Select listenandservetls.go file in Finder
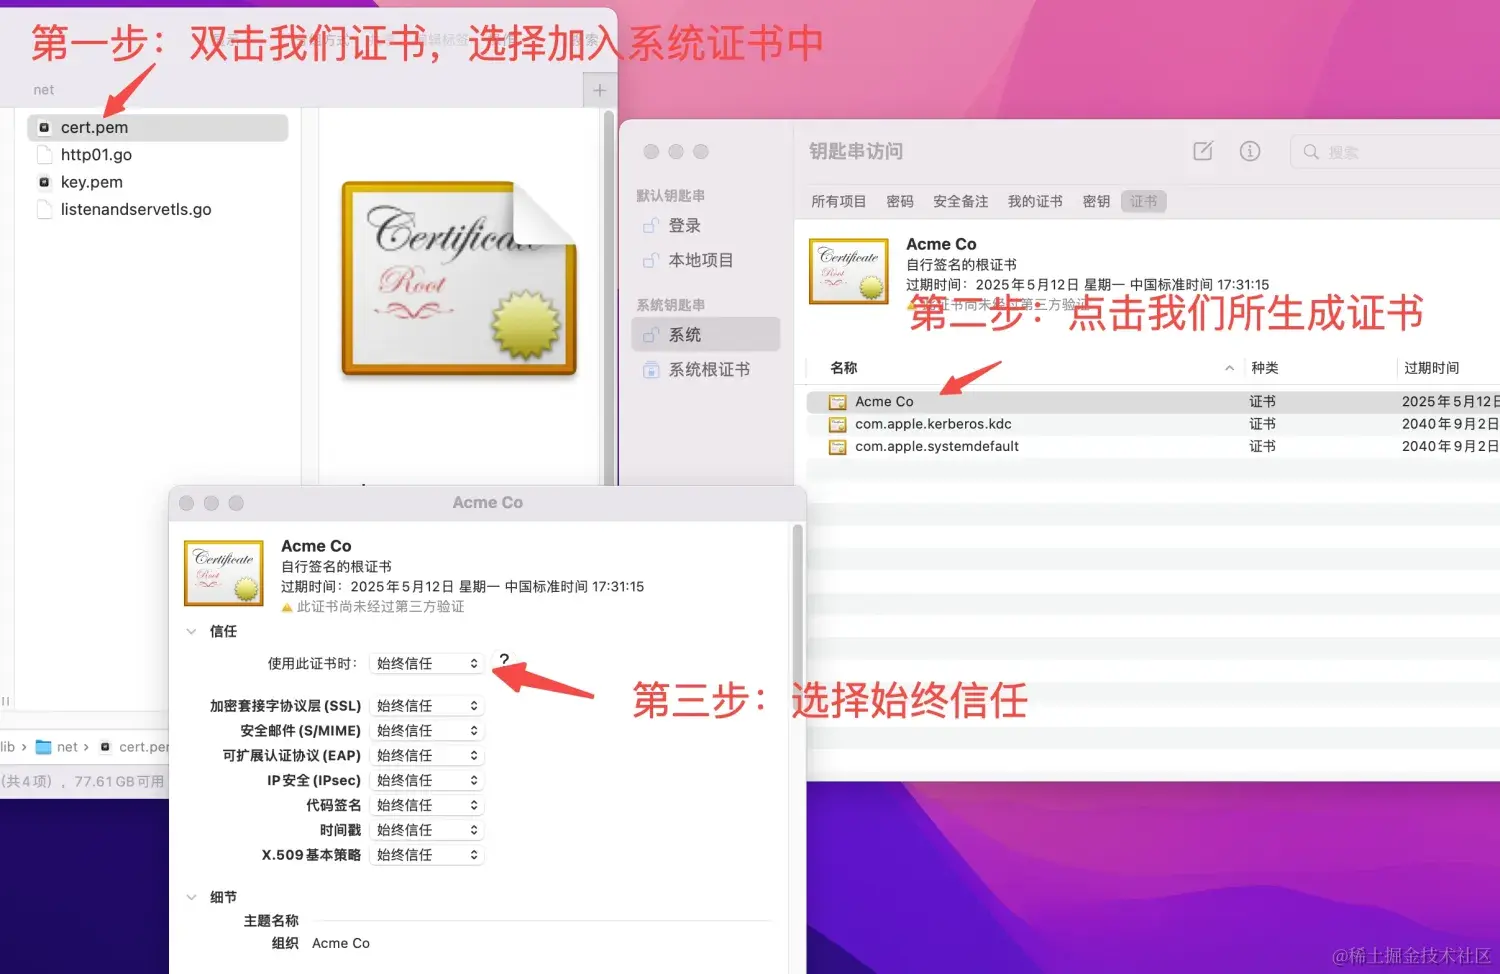Viewport: 1500px width, 974px height. click(x=136, y=209)
